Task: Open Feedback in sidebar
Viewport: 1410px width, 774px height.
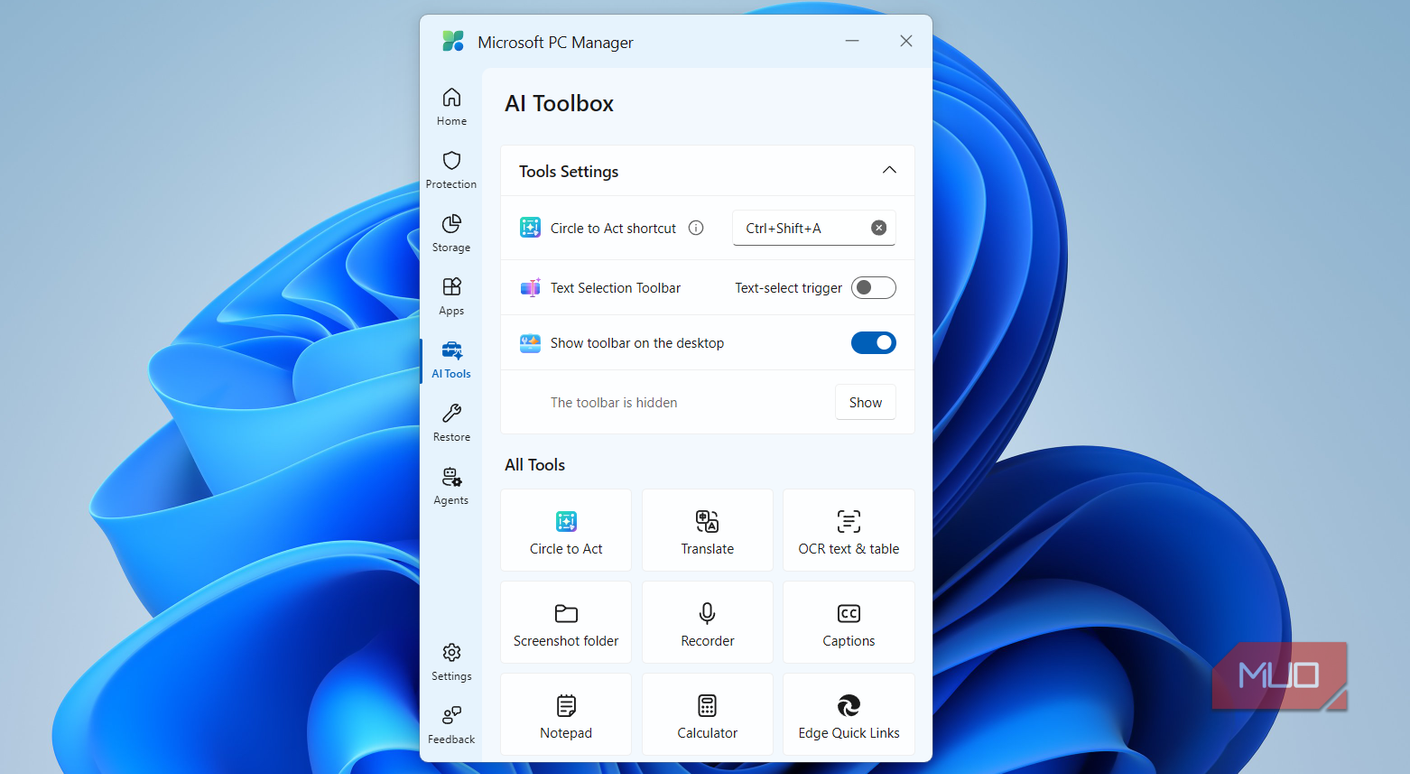Action: (x=451, y=724)
